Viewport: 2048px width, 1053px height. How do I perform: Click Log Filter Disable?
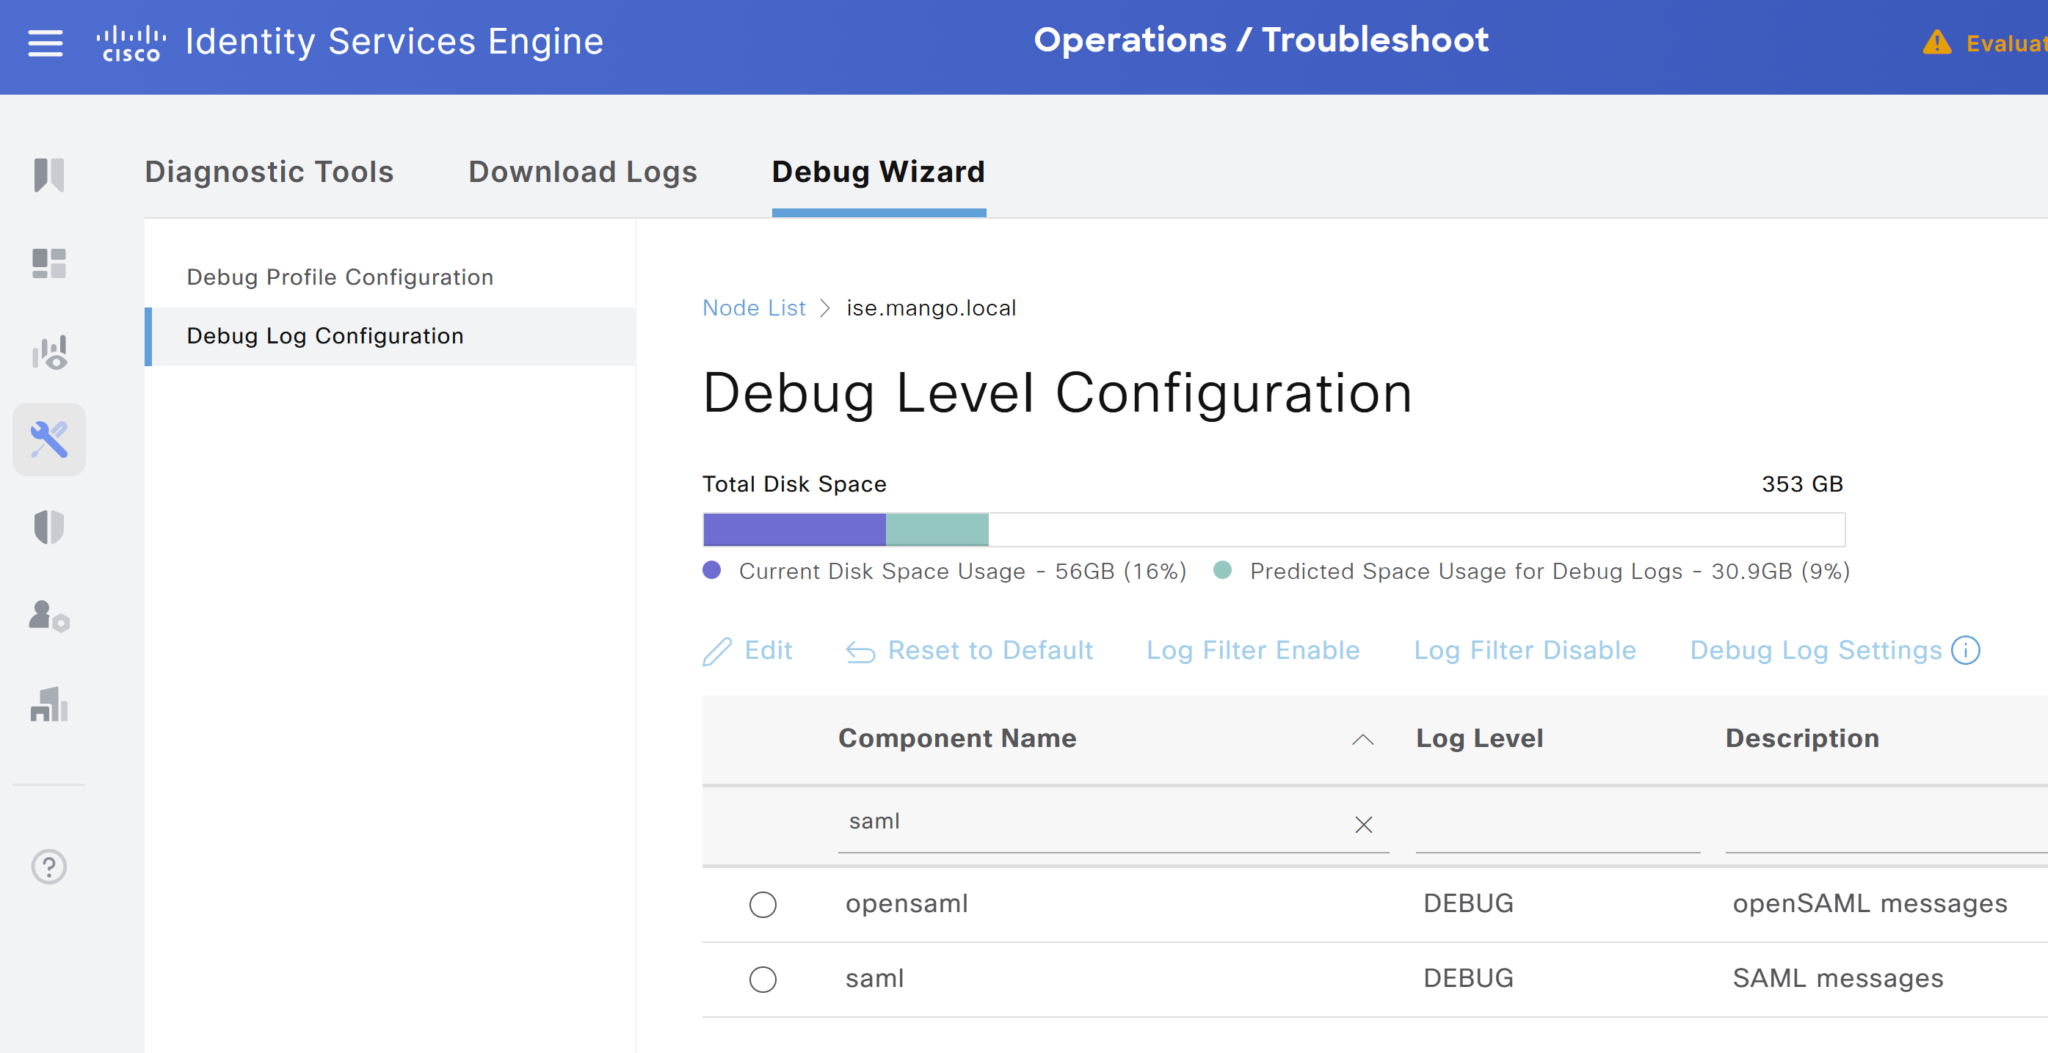coord(1525,651)
